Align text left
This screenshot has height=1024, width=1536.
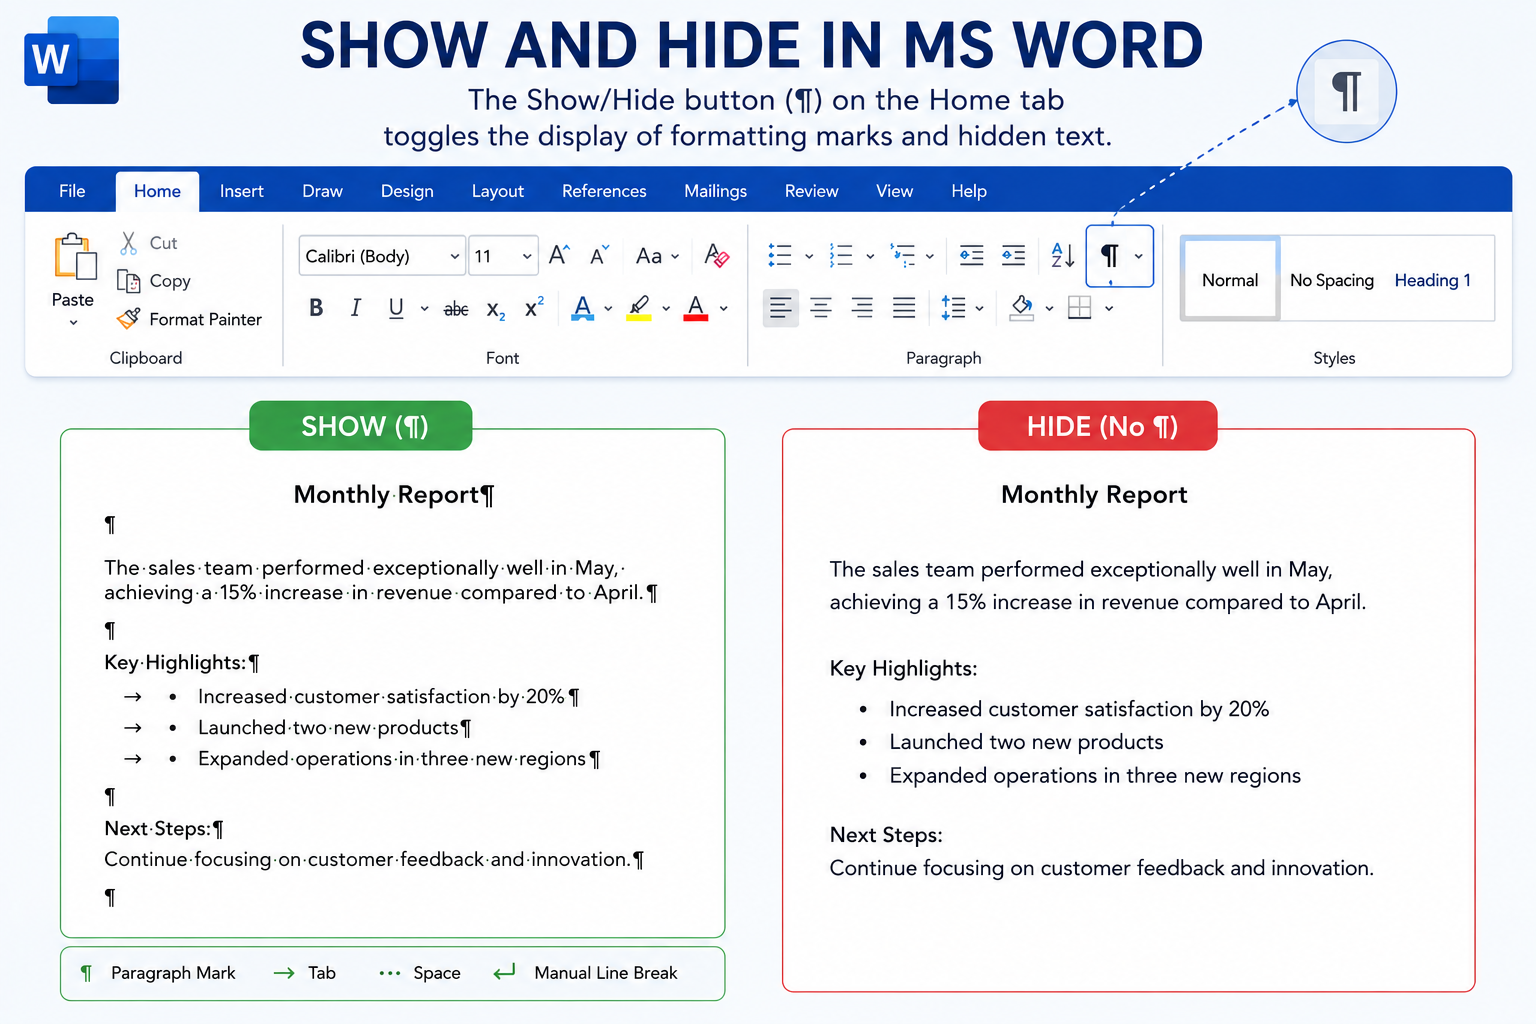click(x=781, y=308)
